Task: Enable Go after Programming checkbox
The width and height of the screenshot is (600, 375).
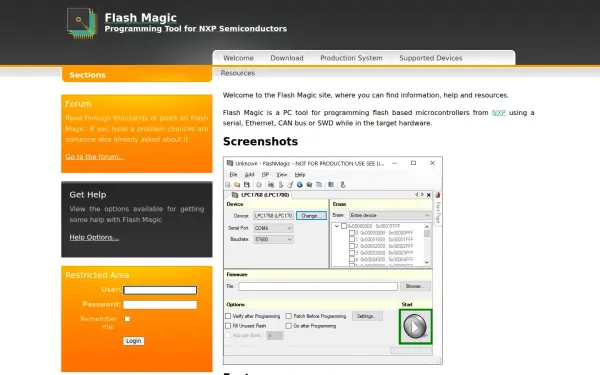Action: coord(289,326)
